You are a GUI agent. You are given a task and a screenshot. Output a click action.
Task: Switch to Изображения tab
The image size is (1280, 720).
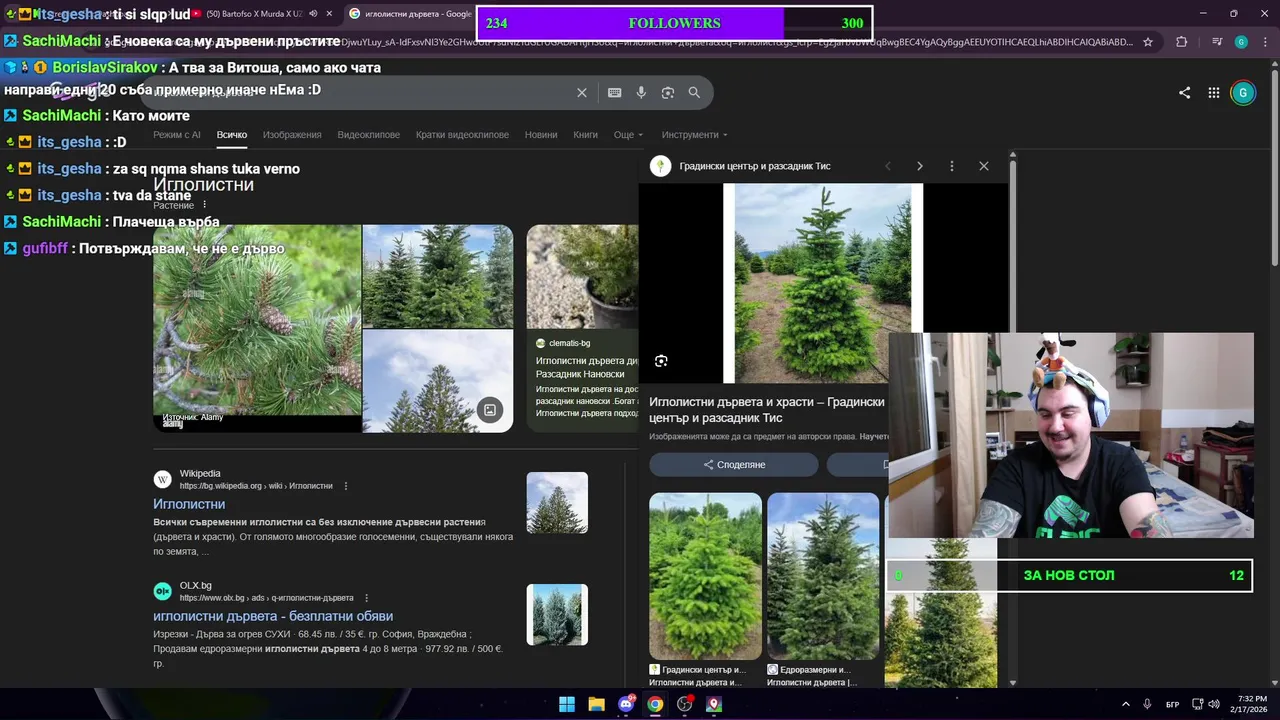pos(292,135)
